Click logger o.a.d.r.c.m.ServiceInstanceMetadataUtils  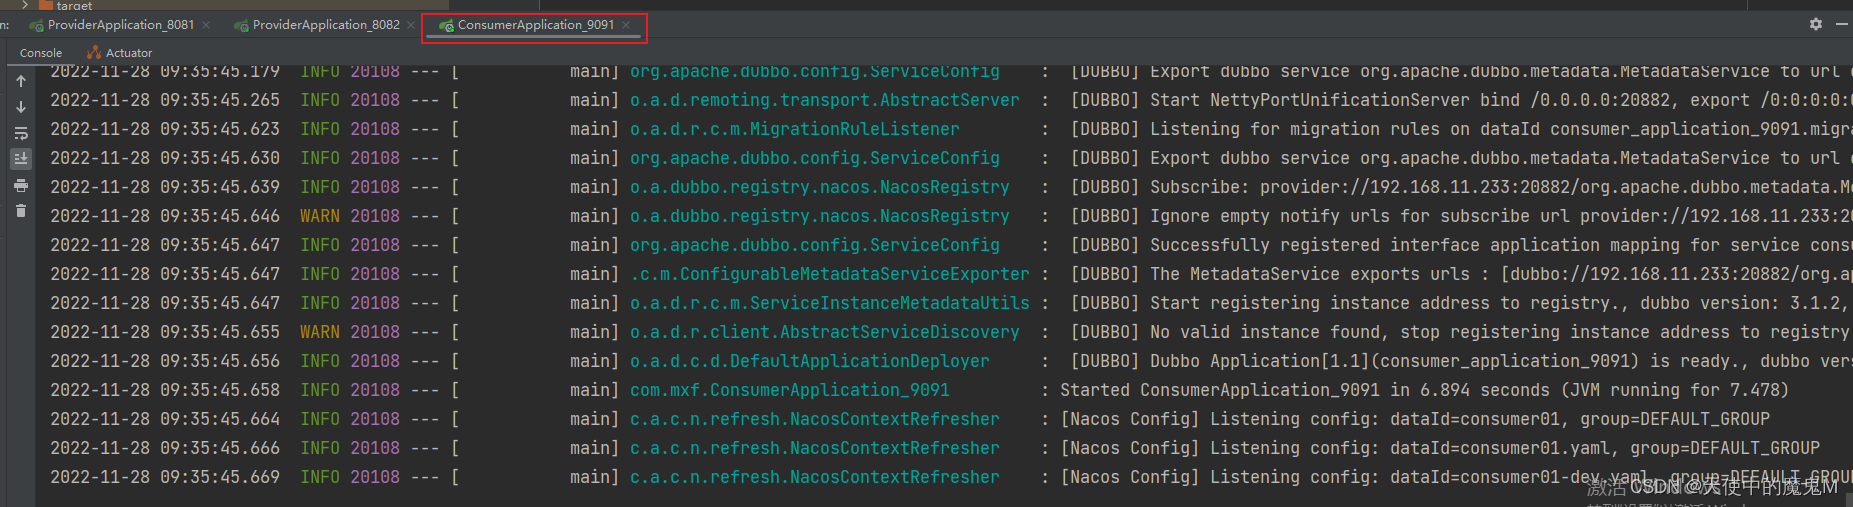(x=830, y=303)
